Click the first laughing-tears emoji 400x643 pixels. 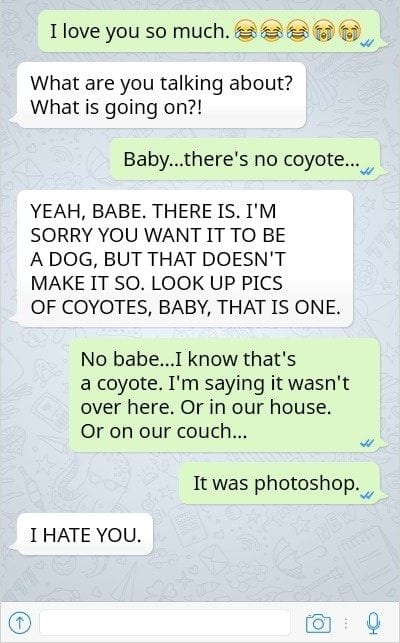point(245,31)
